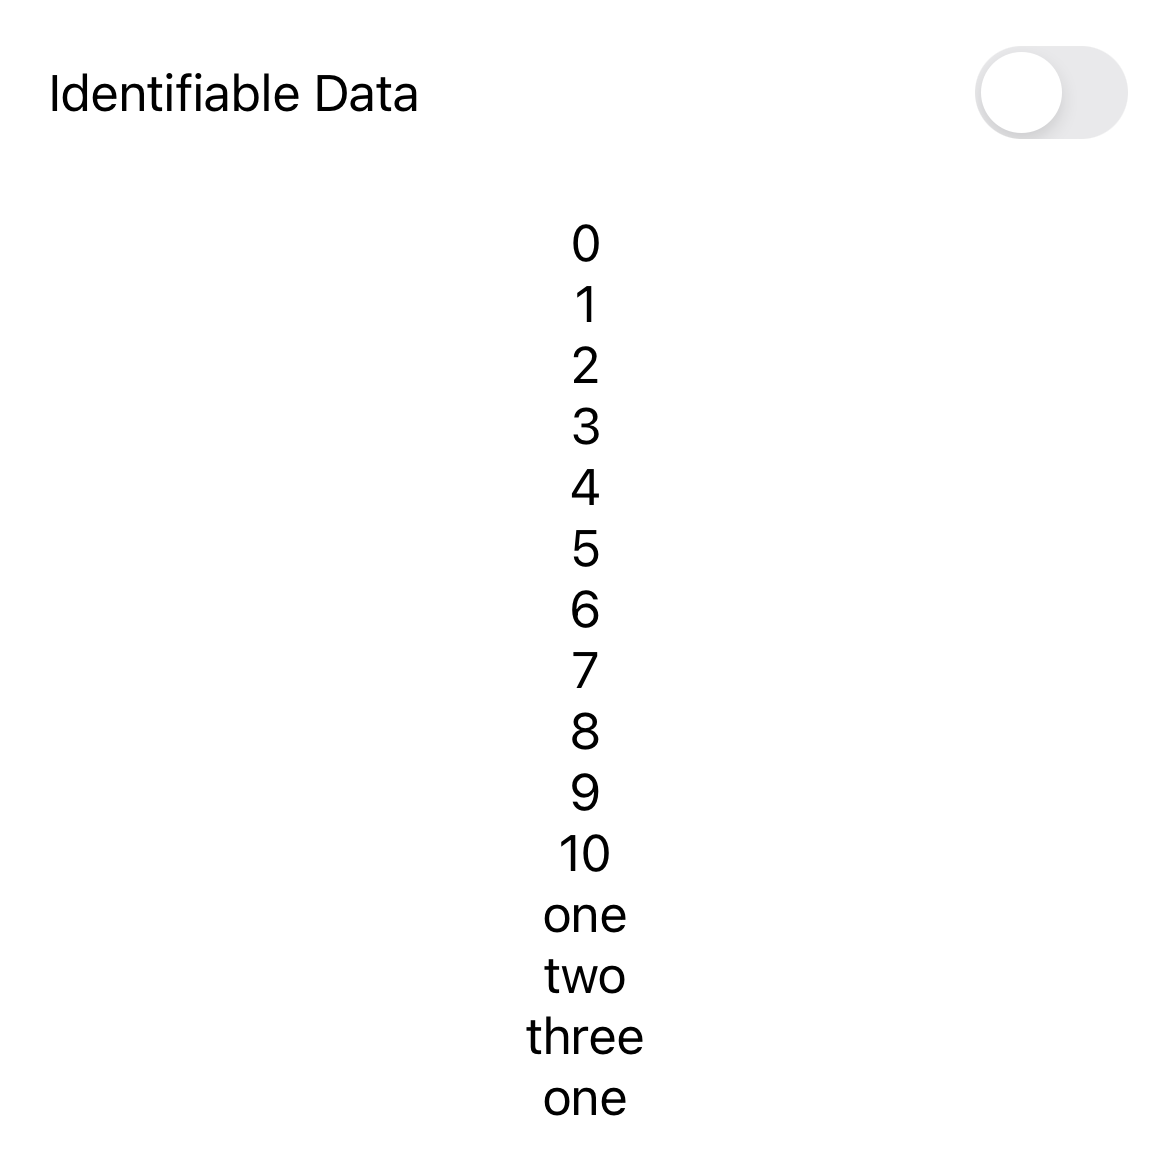
Task: Select item 1 in the list
Action: point(584,304)
